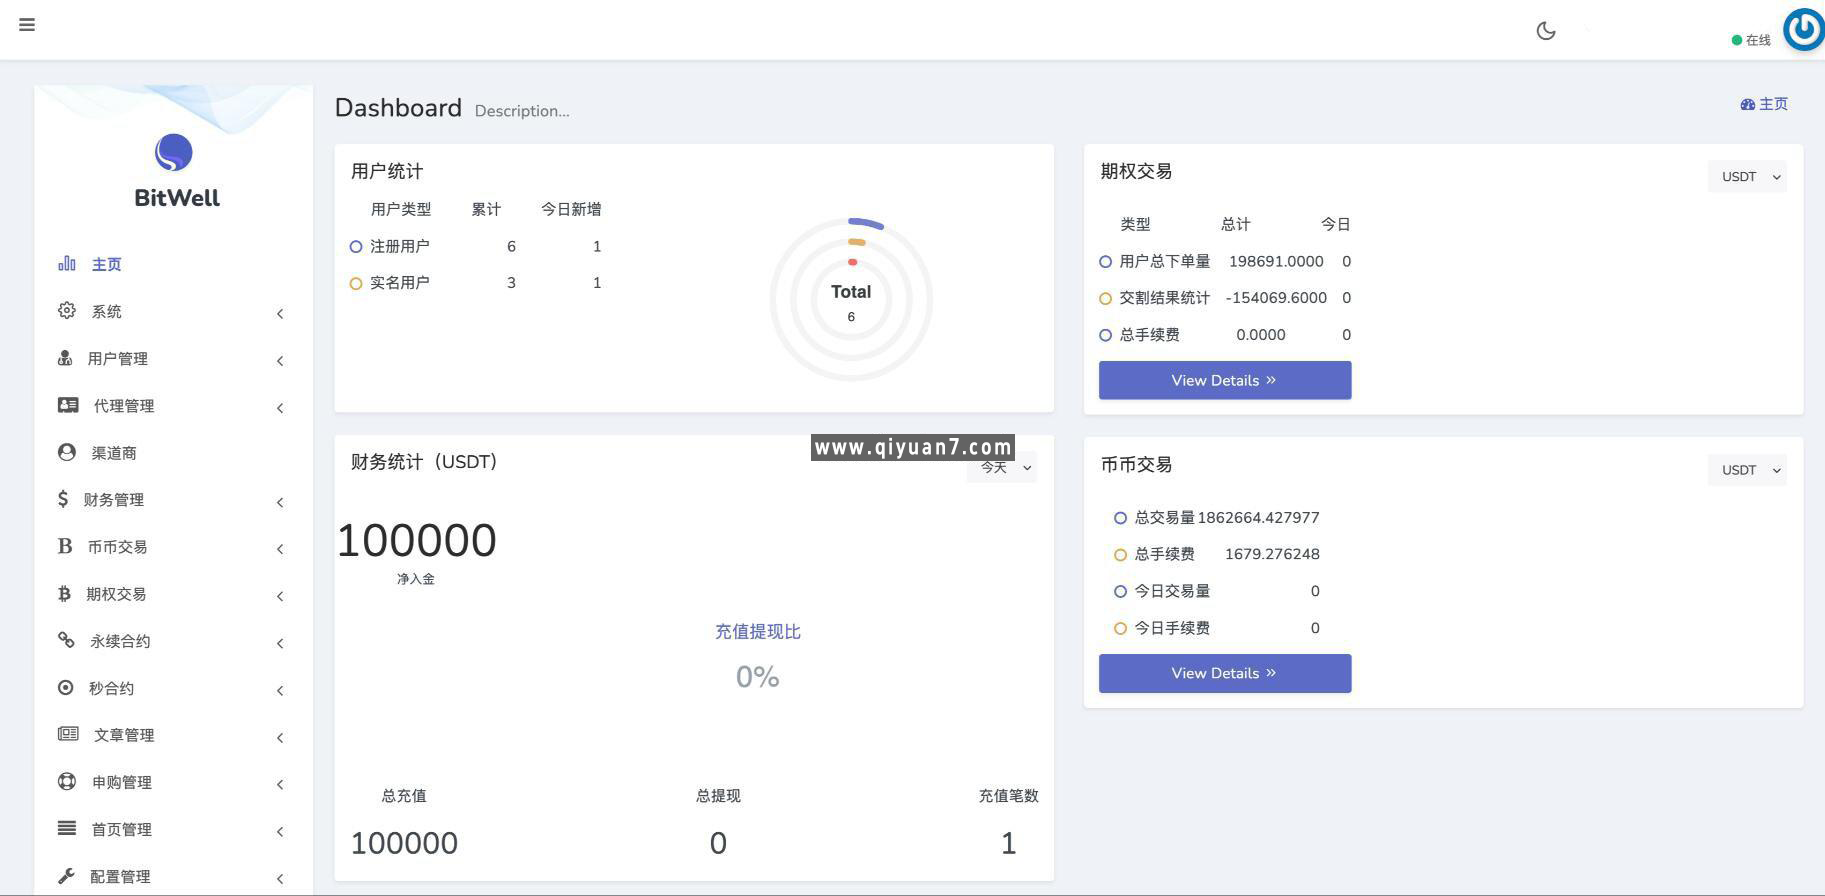
Task: Click the home breadcrumb link
Action: [1764, 104]
